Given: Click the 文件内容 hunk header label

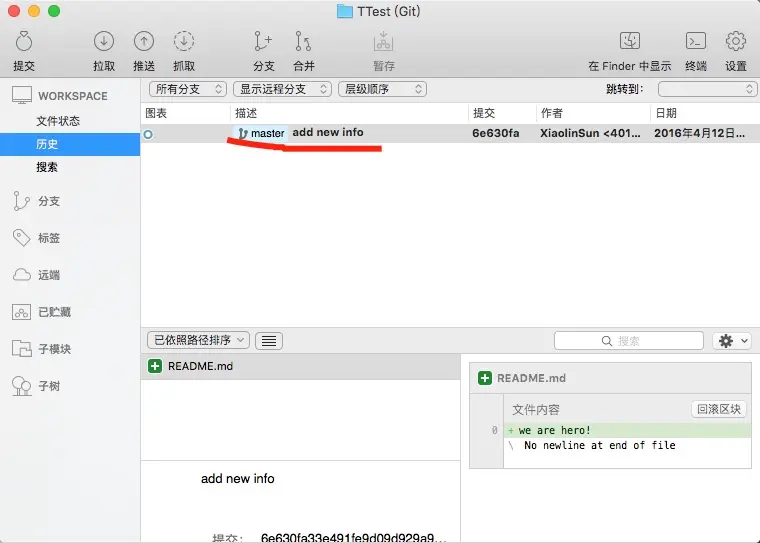Looking at the screenshot, I should pyautogui.click(x=536, y=410).
